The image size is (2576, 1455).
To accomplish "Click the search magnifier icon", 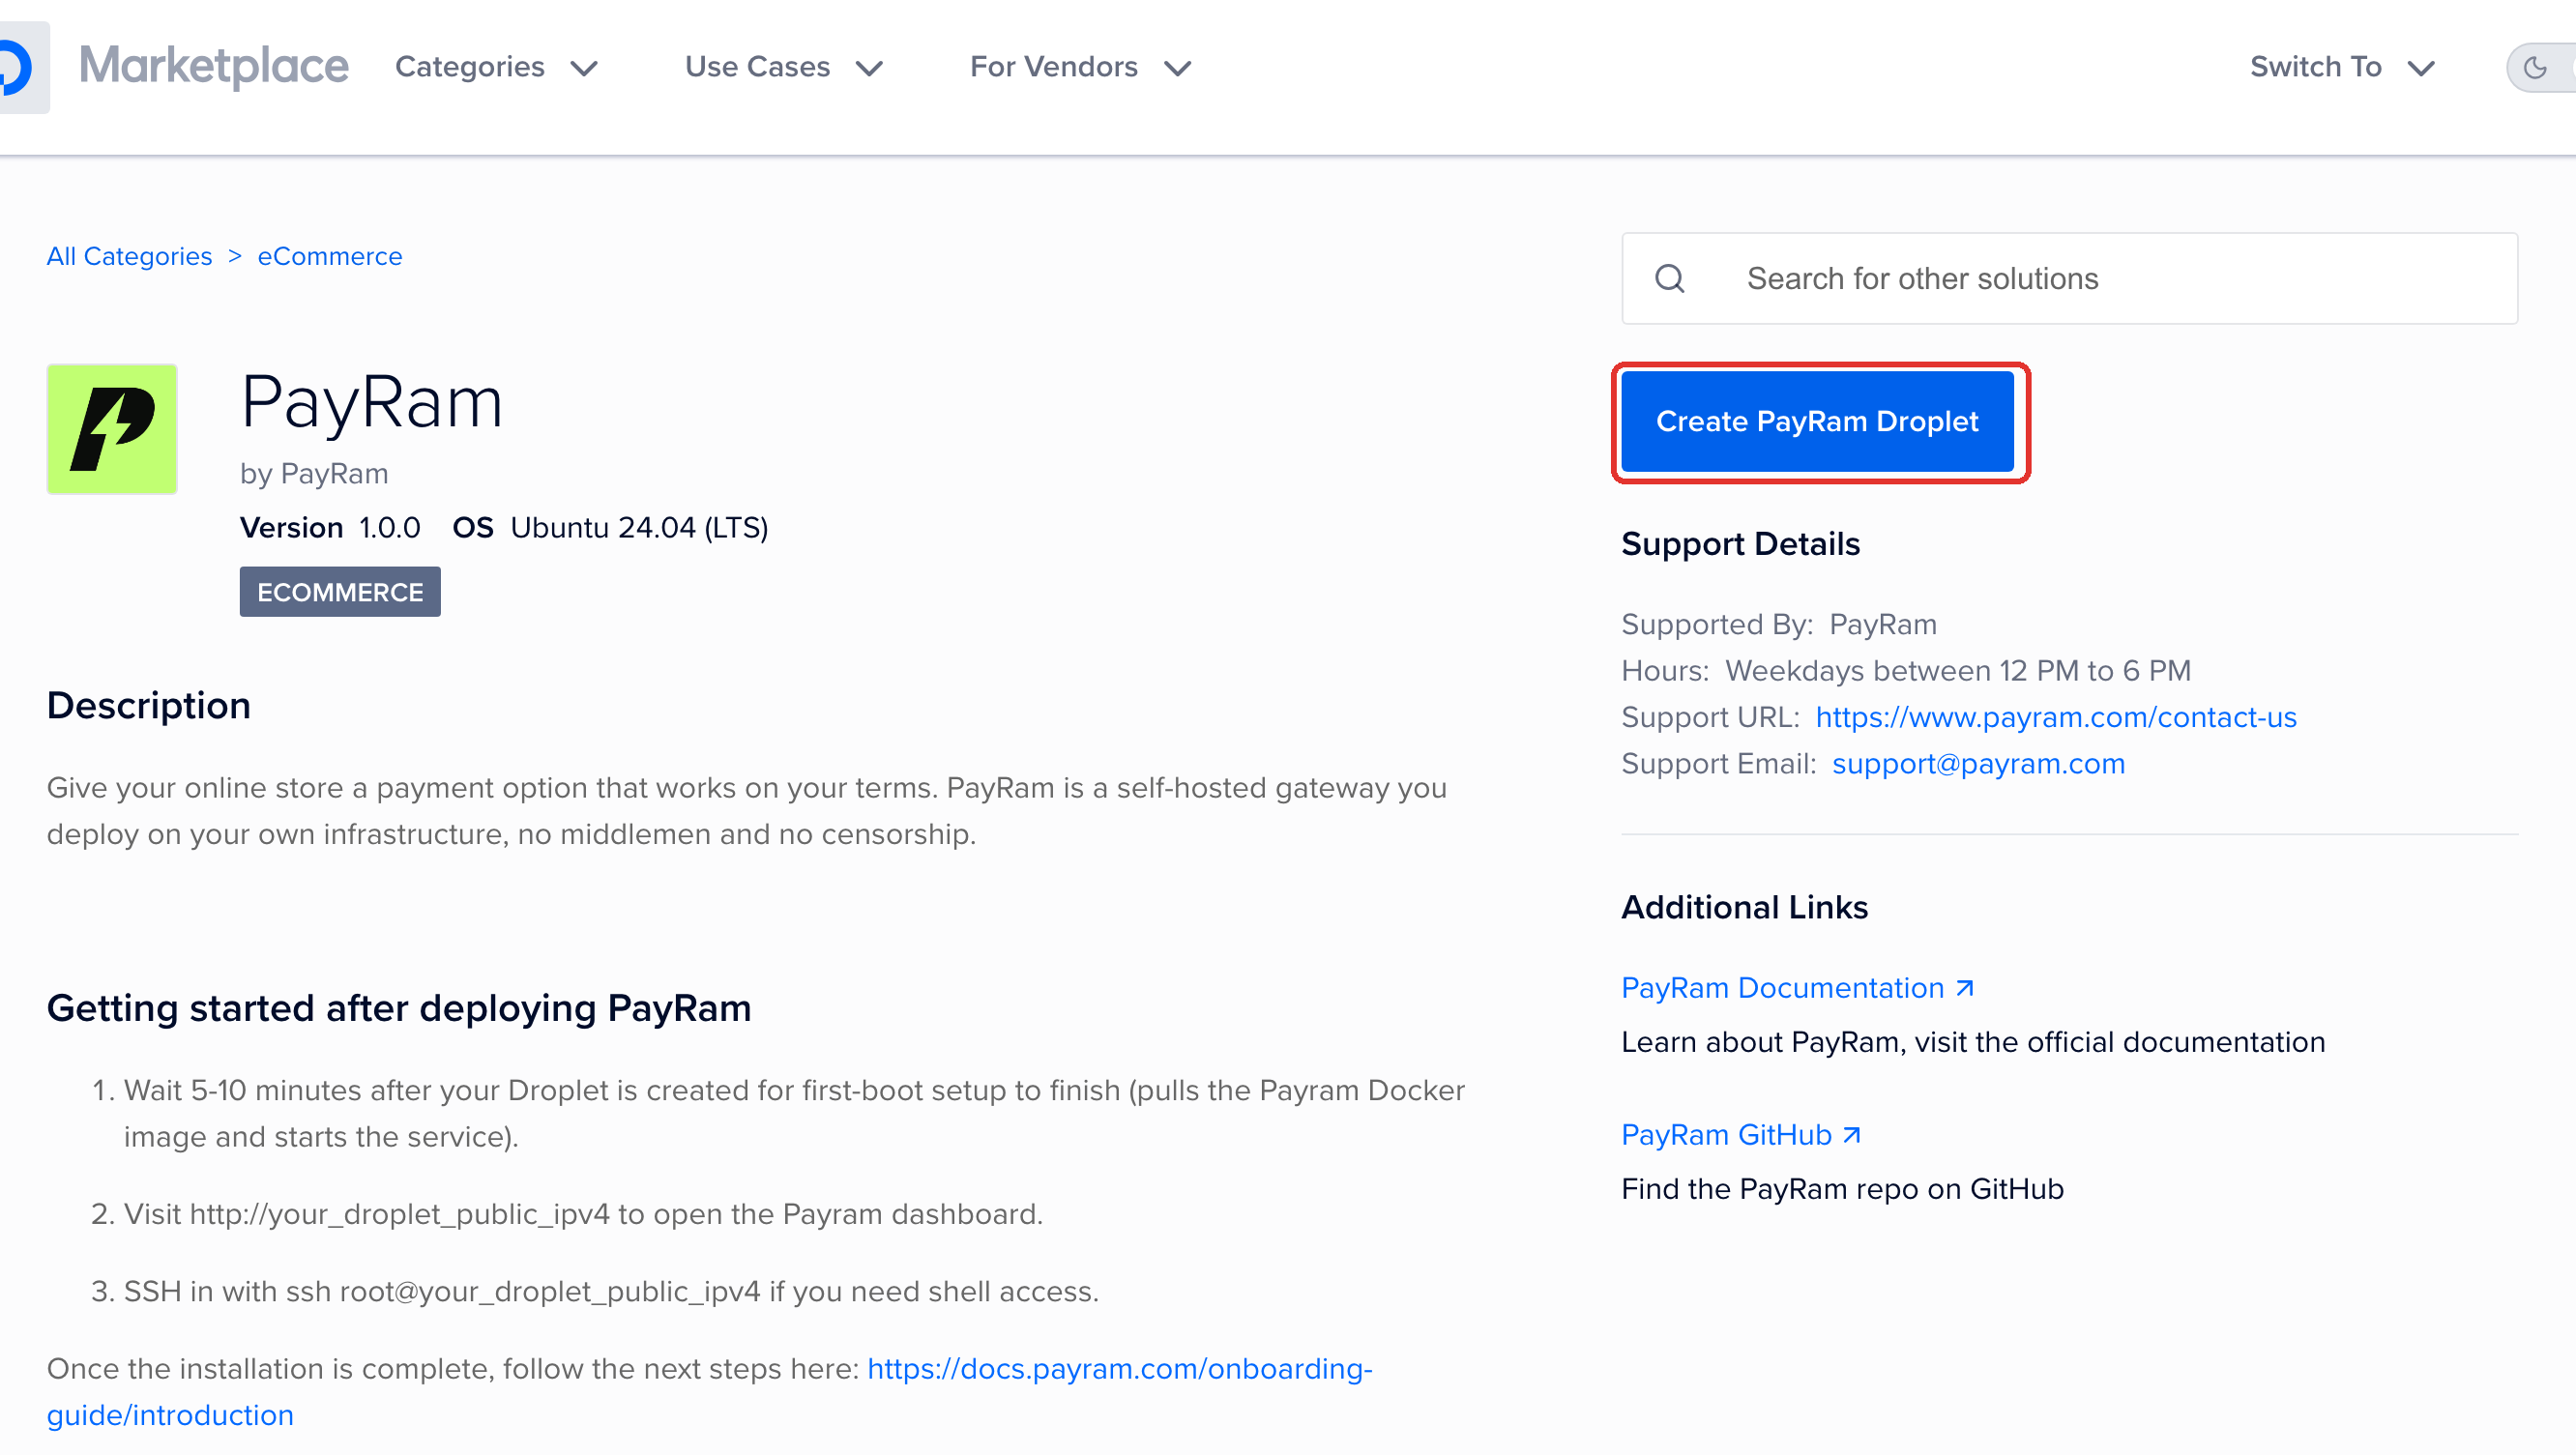I will [x=1669, y=278].
